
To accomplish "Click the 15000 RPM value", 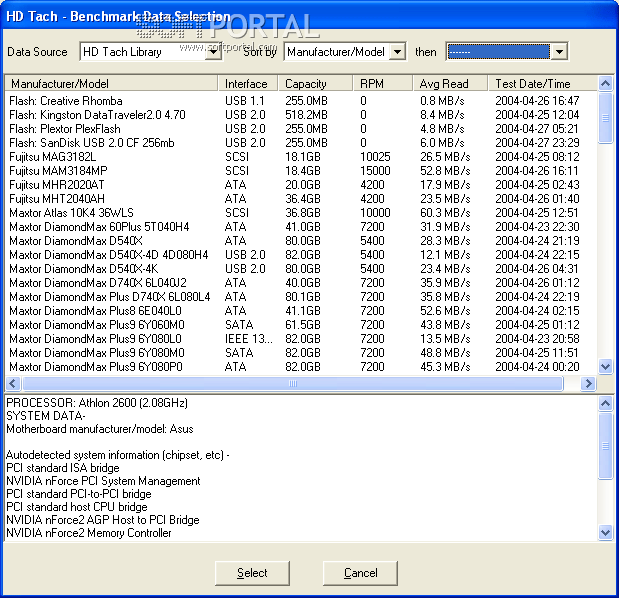I will (375, 171).
